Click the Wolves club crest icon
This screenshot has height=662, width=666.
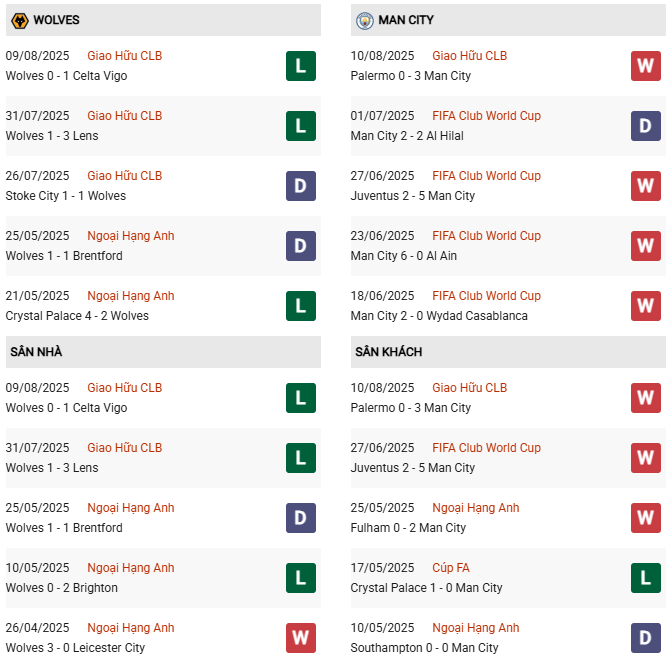point(19,20)
